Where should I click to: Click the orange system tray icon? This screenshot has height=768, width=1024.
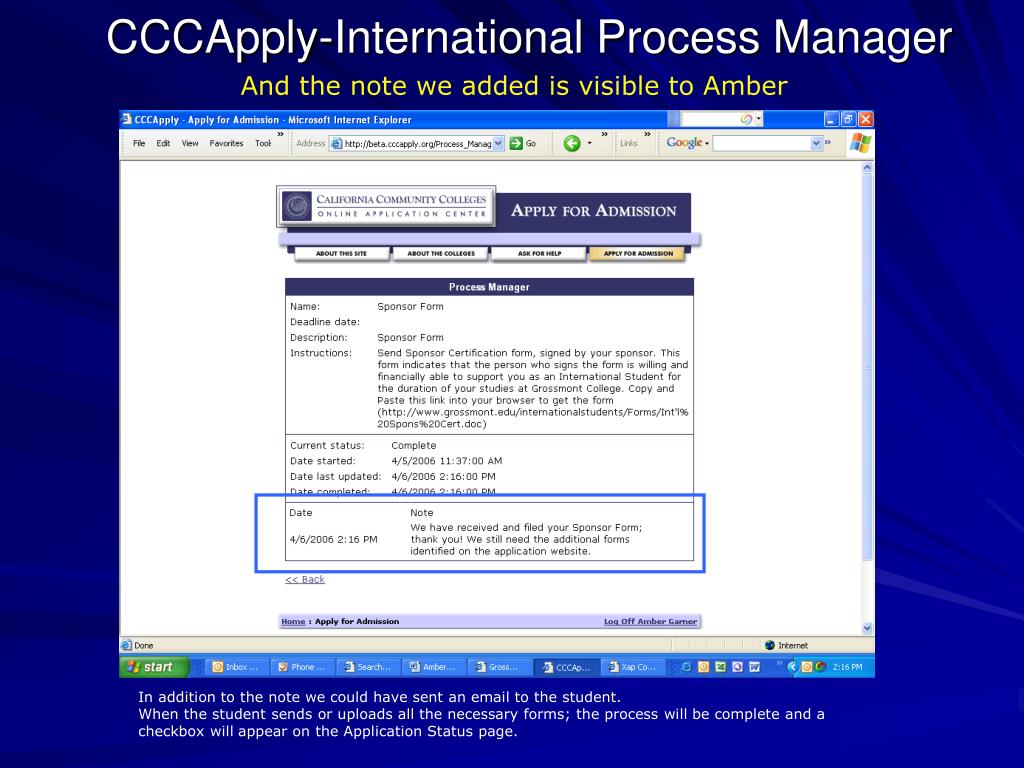pyautogui.click(x=807, y=667)
